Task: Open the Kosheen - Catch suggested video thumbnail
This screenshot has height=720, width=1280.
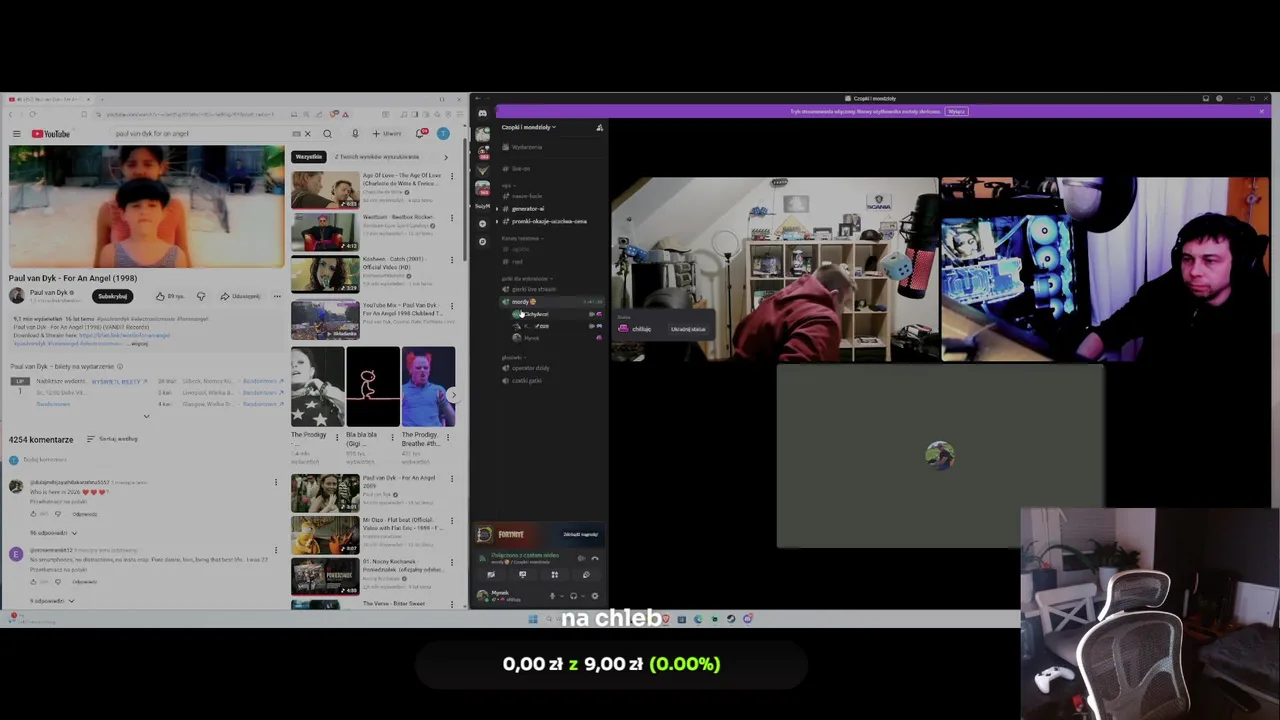Action: tap(325, 274)
